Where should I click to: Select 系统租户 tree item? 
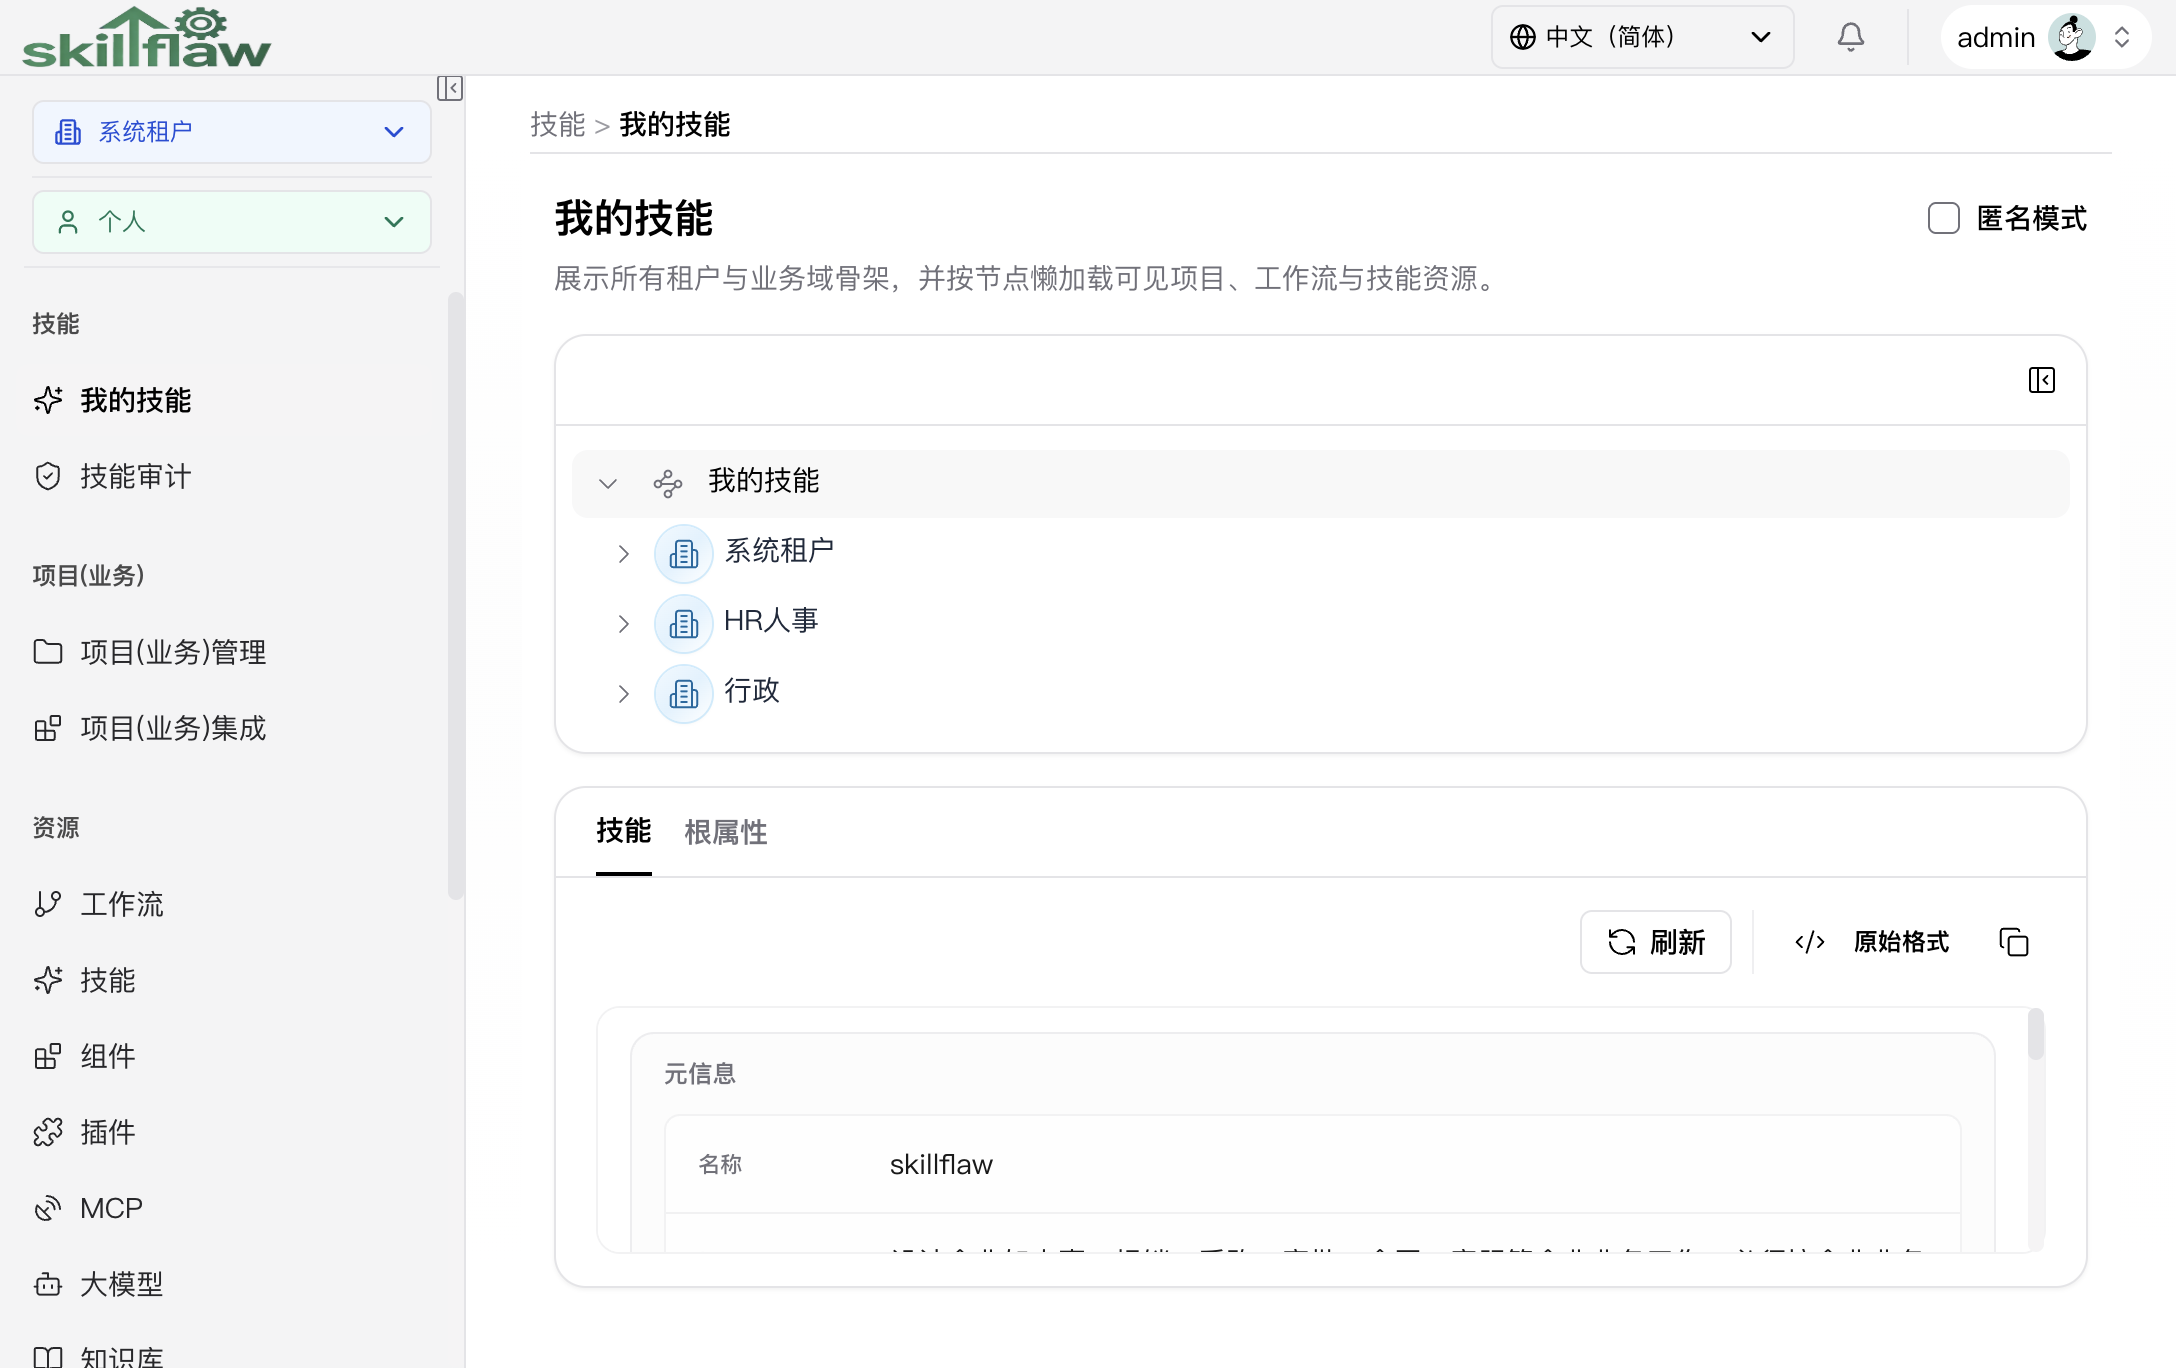click(x=779, y=551)
